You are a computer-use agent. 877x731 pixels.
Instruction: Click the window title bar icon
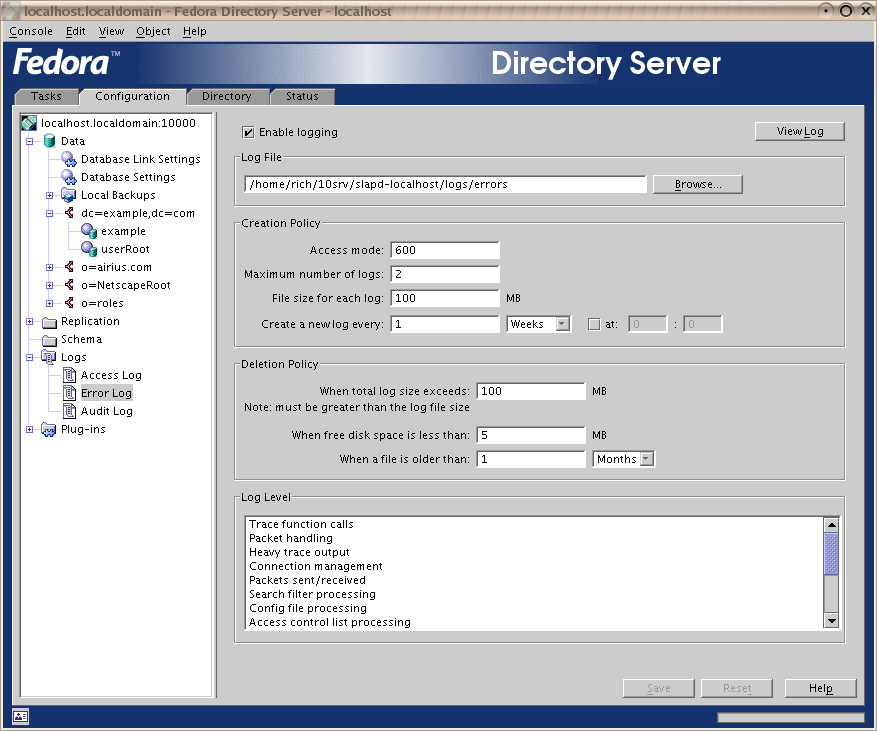[x=12, y=11]
